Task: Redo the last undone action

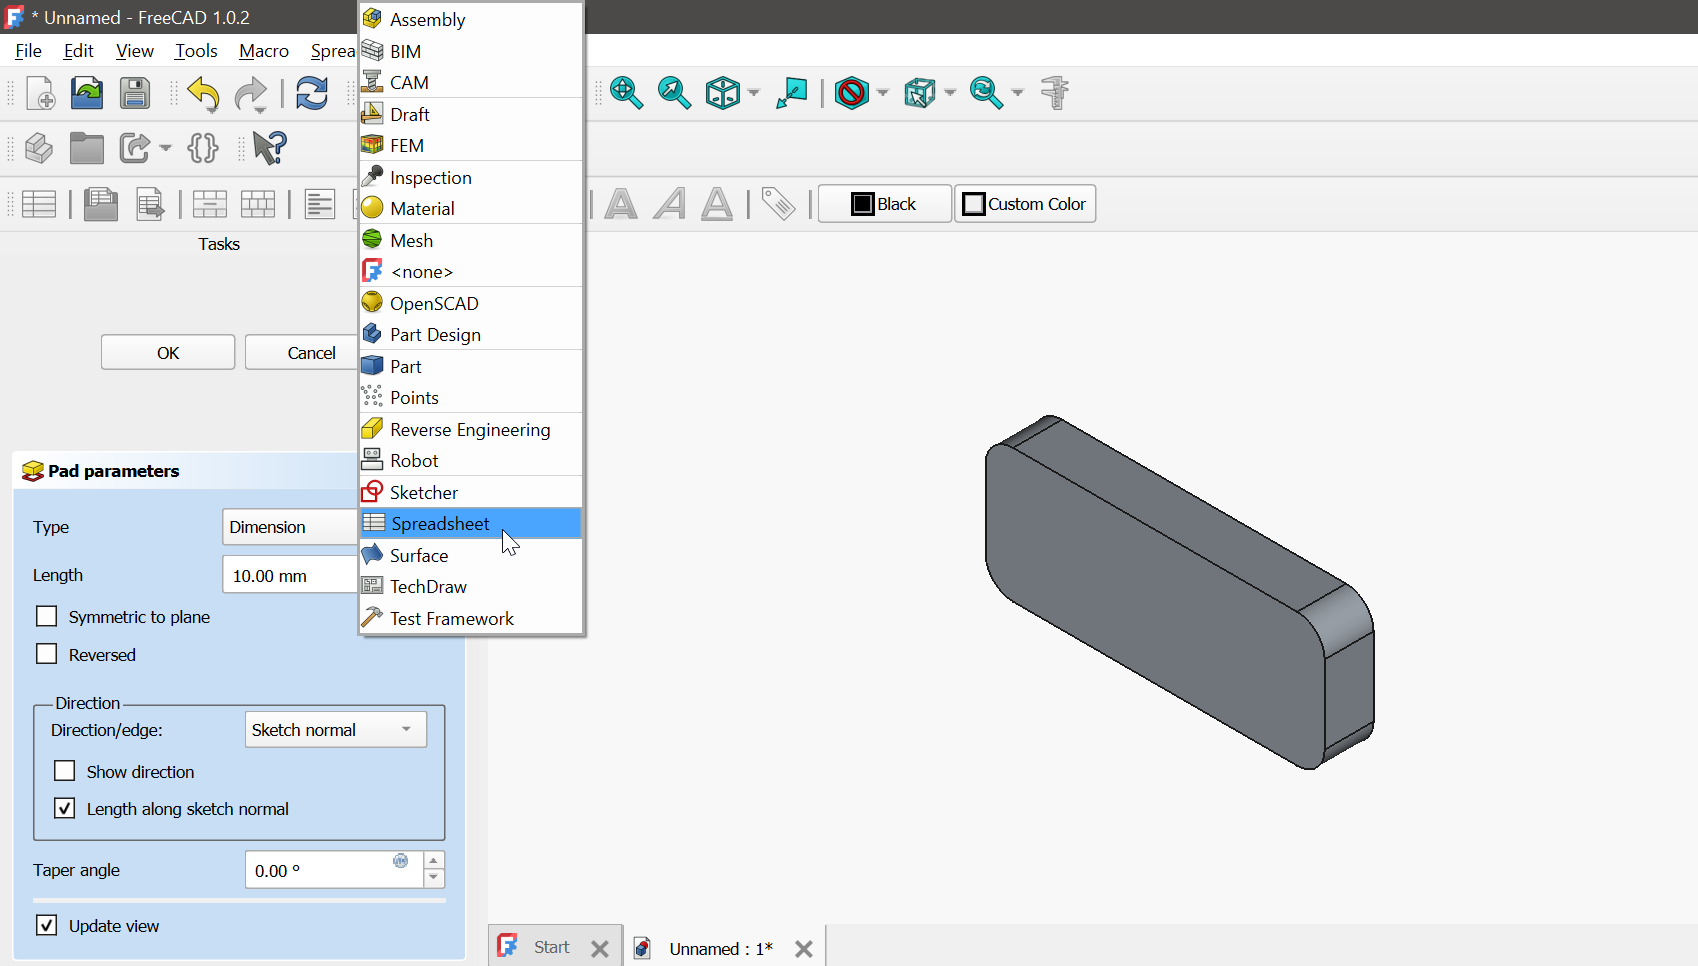Action: [x=251, y=93]
